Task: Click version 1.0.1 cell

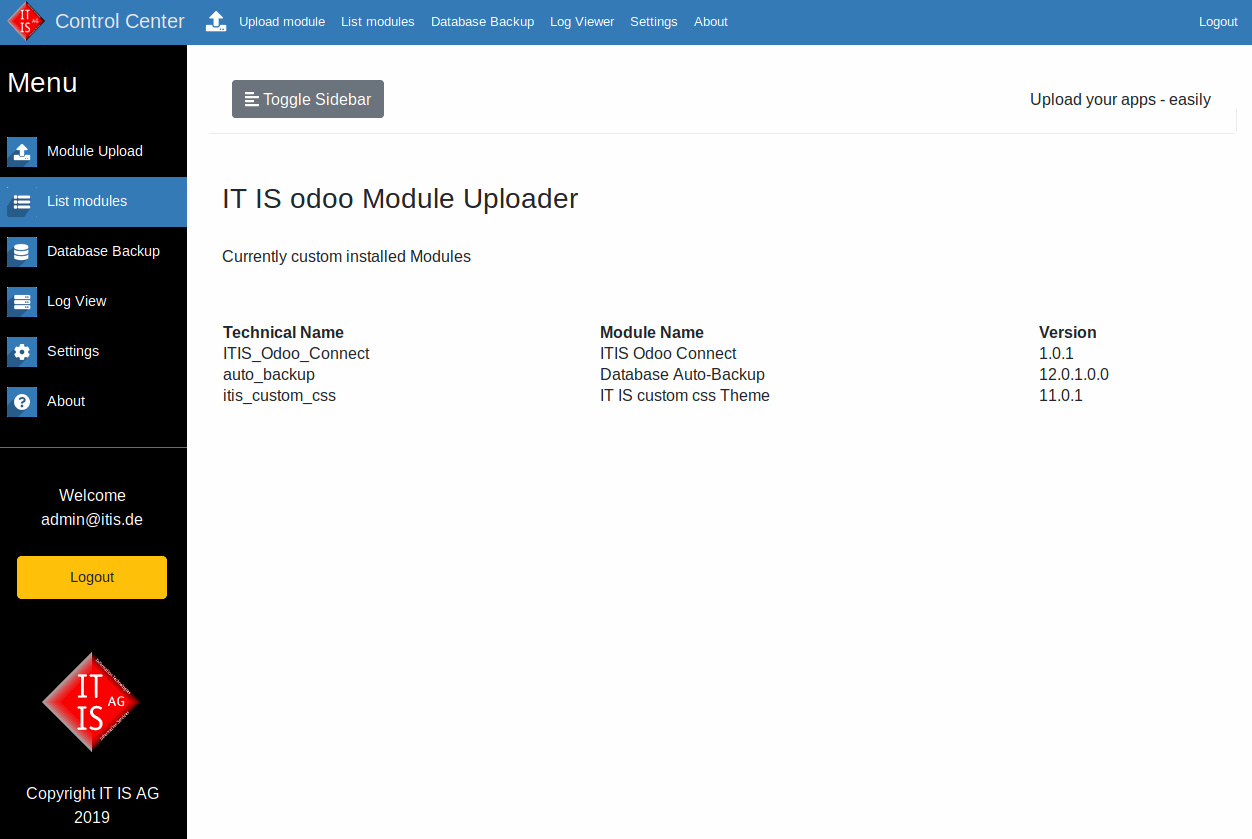Action: click(1056, 353)
